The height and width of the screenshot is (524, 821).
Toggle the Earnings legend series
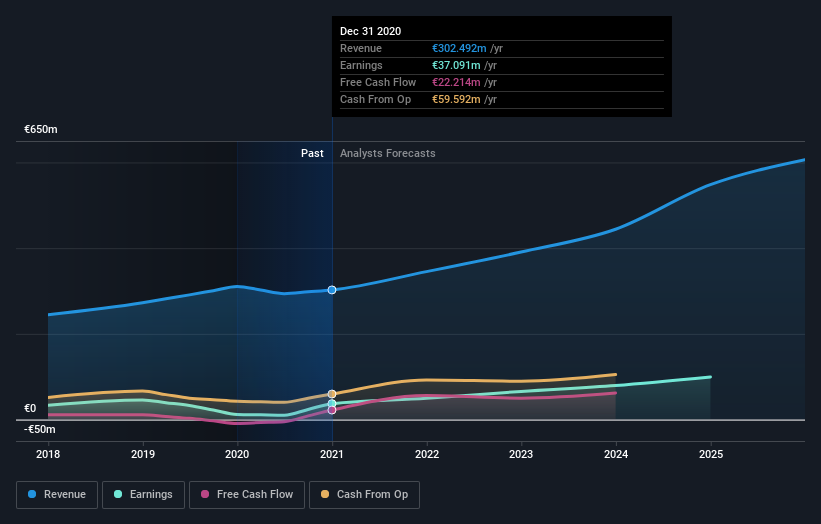coord(143,495)
